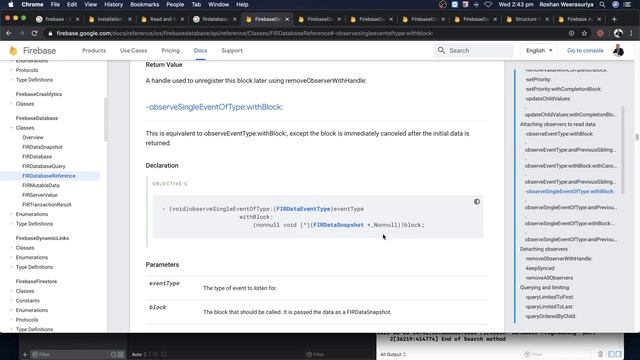Click the search magnifier icon in Firebase header
Viewport: 640px width, 360px height.
(441, 50)
